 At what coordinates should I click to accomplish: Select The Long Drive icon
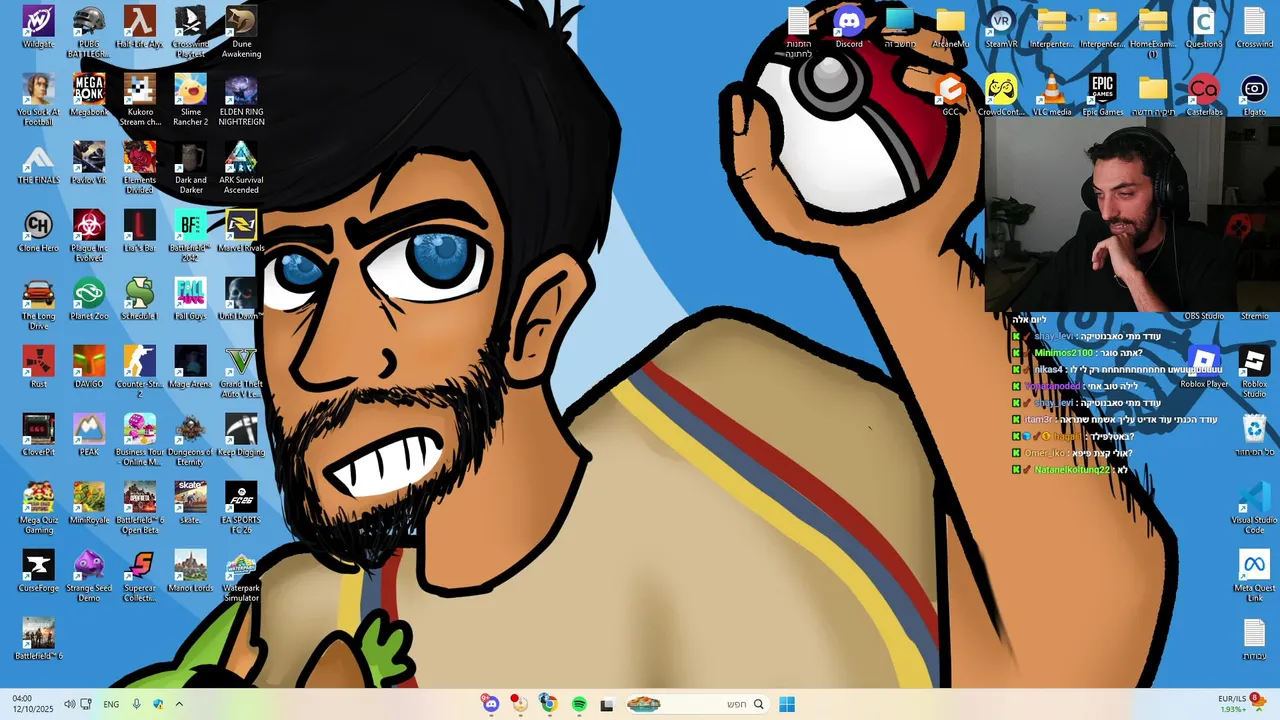point(38,303)
